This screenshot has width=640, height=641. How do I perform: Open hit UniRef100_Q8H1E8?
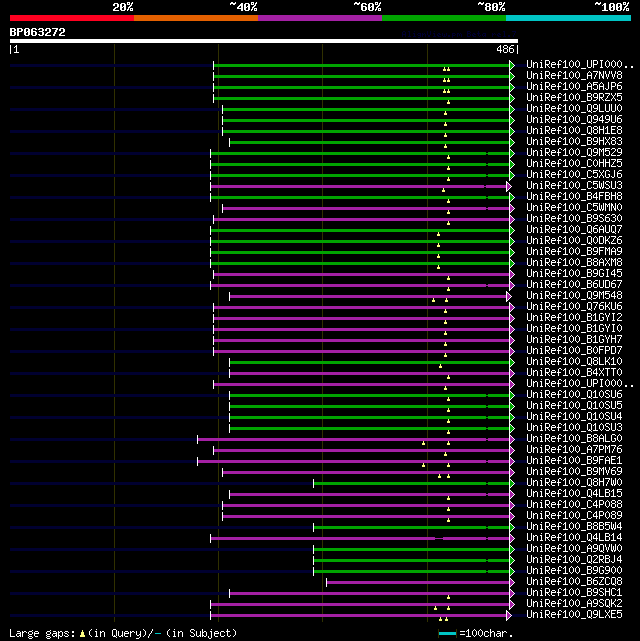tap(574, 131)
